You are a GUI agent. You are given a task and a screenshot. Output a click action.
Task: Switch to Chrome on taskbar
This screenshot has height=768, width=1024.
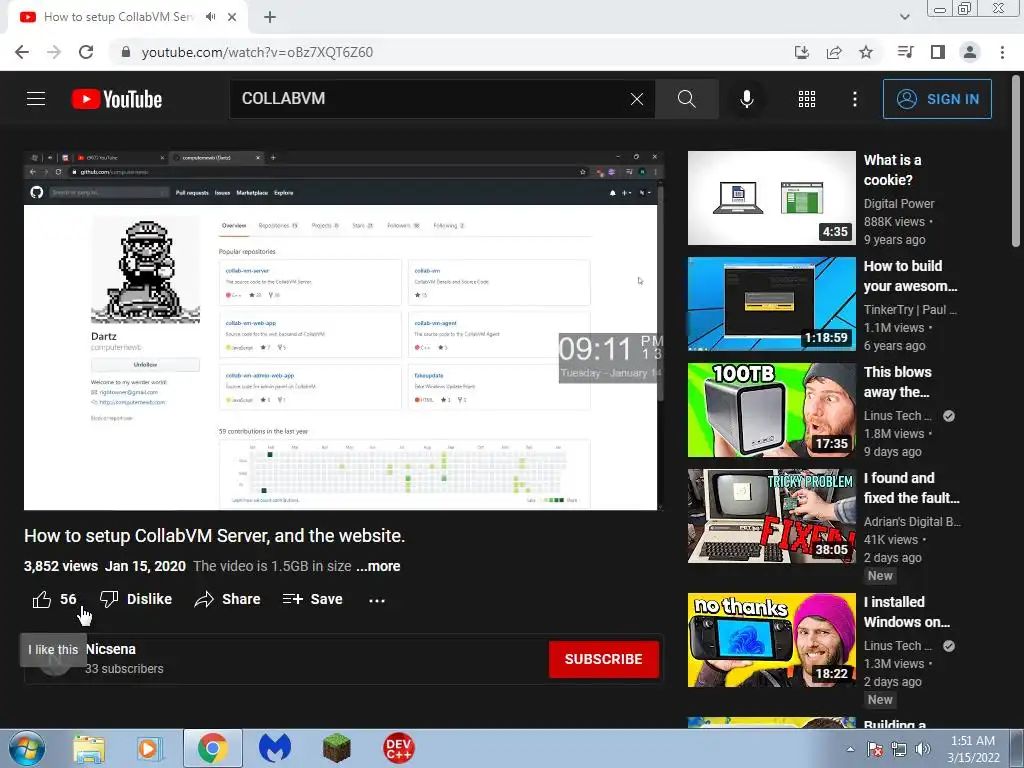click(x=213, y=748)
